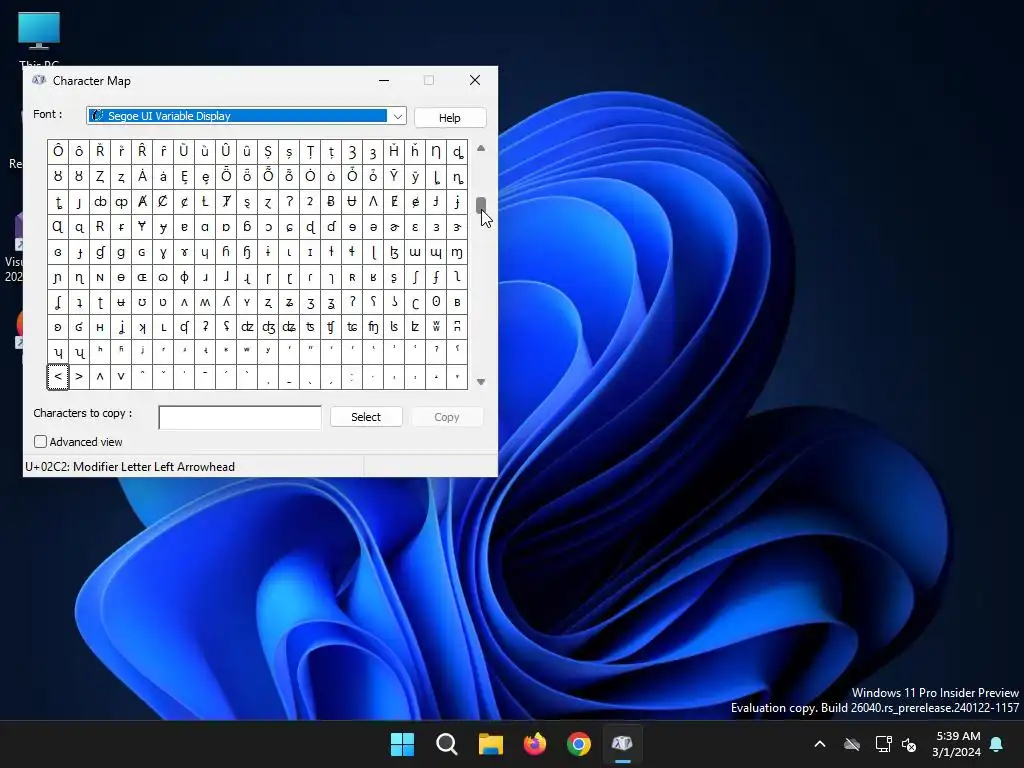Click the grayed-out Copy button
The image size is (1024, 768).
tap(447, 417)
